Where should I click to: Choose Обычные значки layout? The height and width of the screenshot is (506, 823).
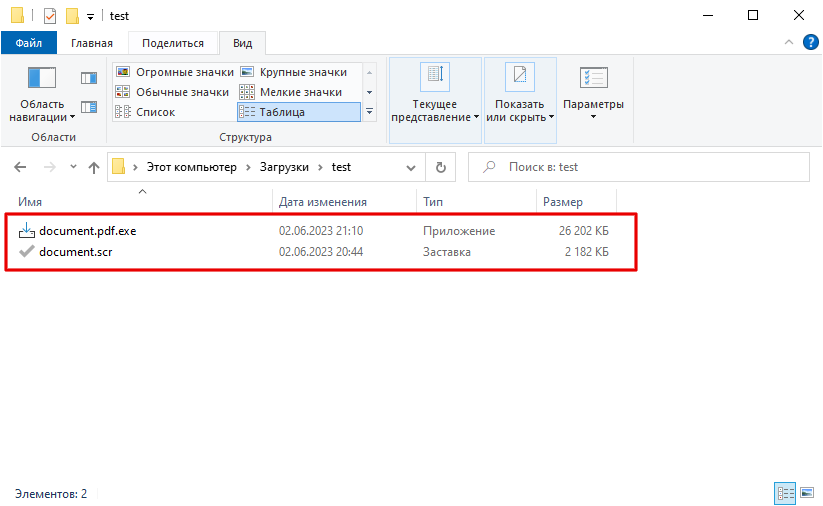click(172, 92)
